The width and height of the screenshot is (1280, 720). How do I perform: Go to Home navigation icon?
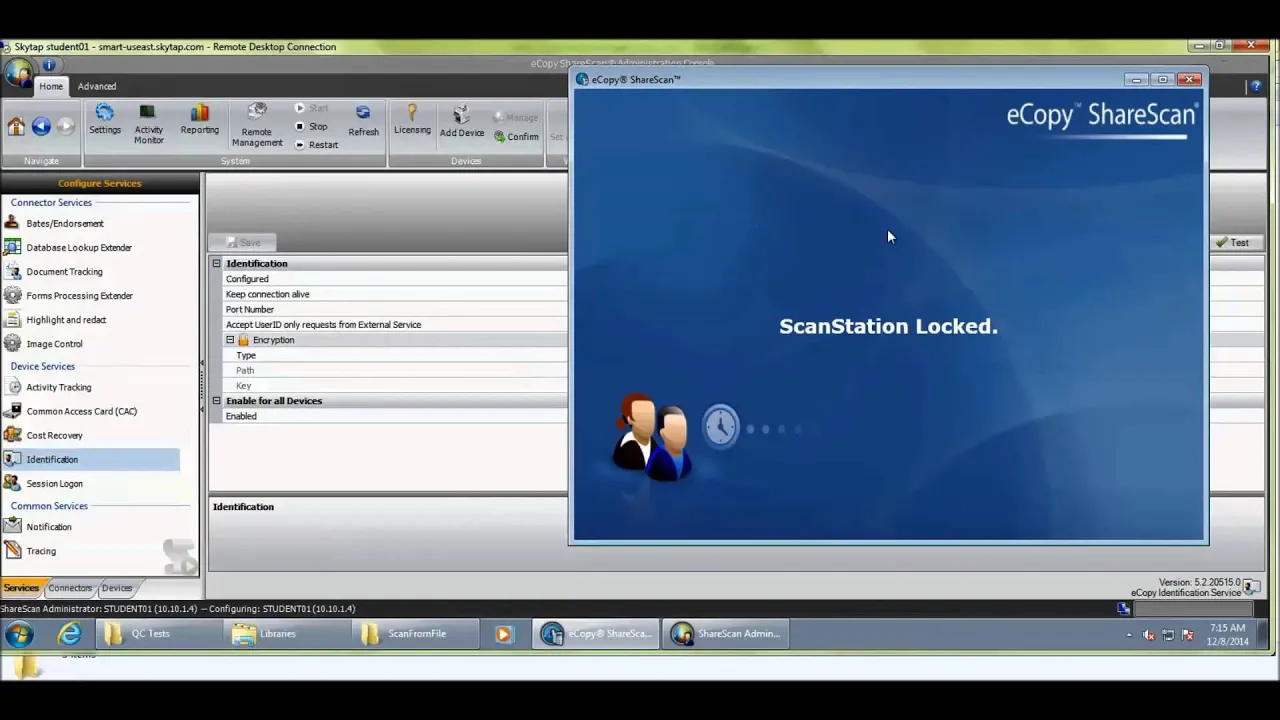16,126
